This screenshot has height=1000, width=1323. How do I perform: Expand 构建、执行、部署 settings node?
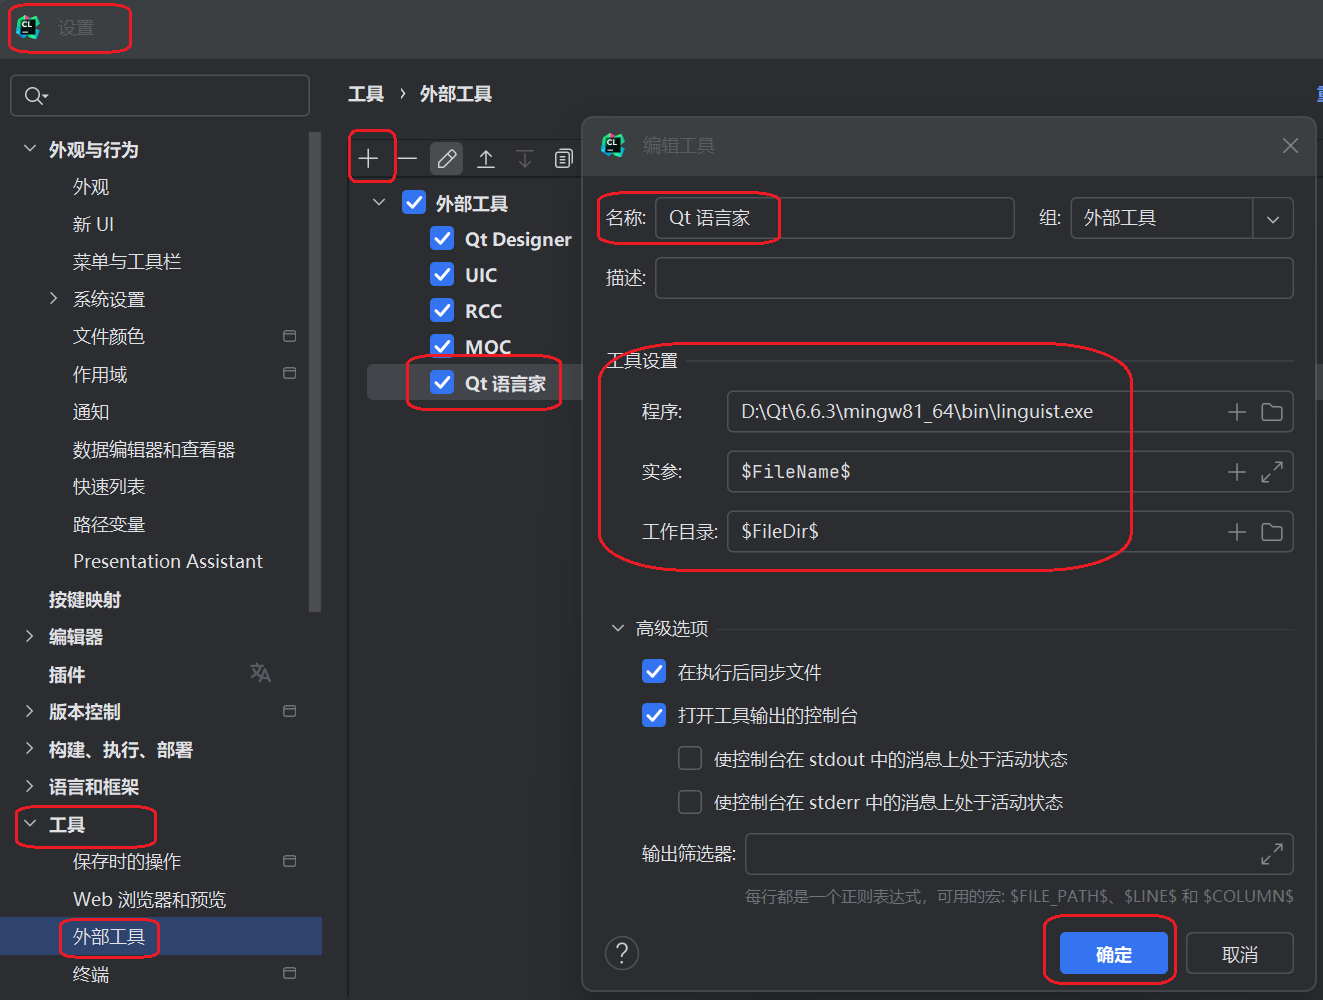coord(29,749)
